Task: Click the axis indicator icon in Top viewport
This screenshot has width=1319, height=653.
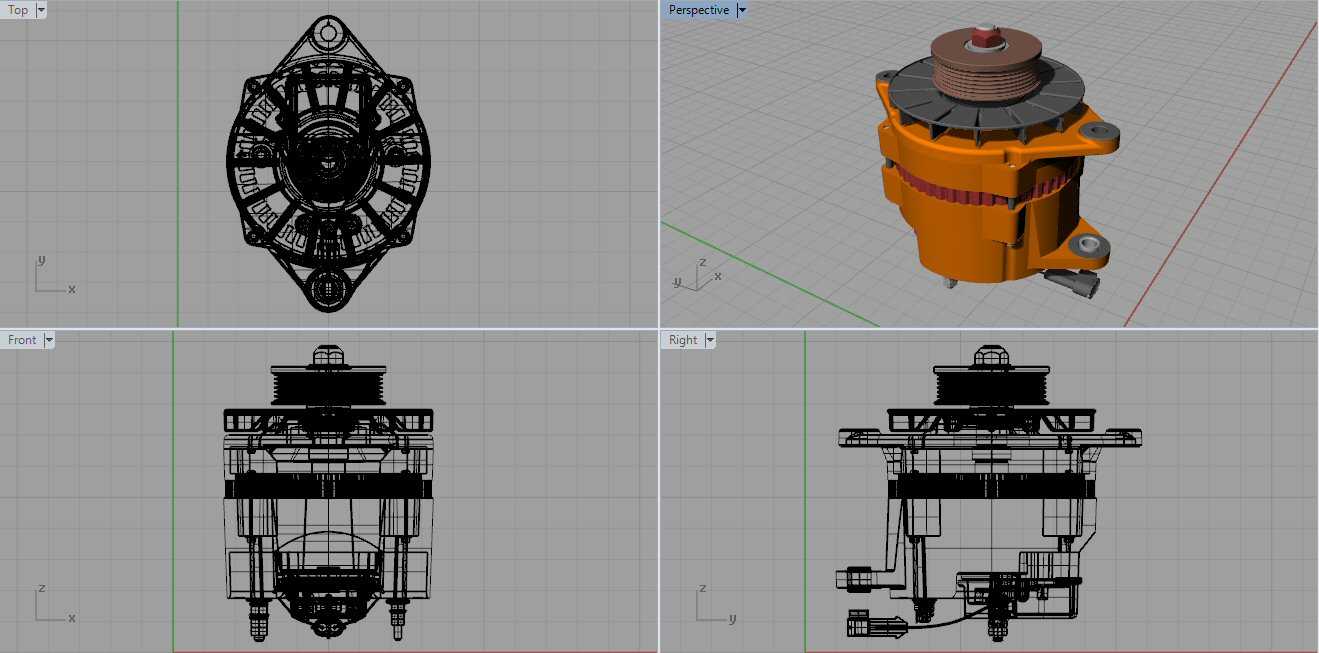Action: pyautogui.click(x=55, y=275)
